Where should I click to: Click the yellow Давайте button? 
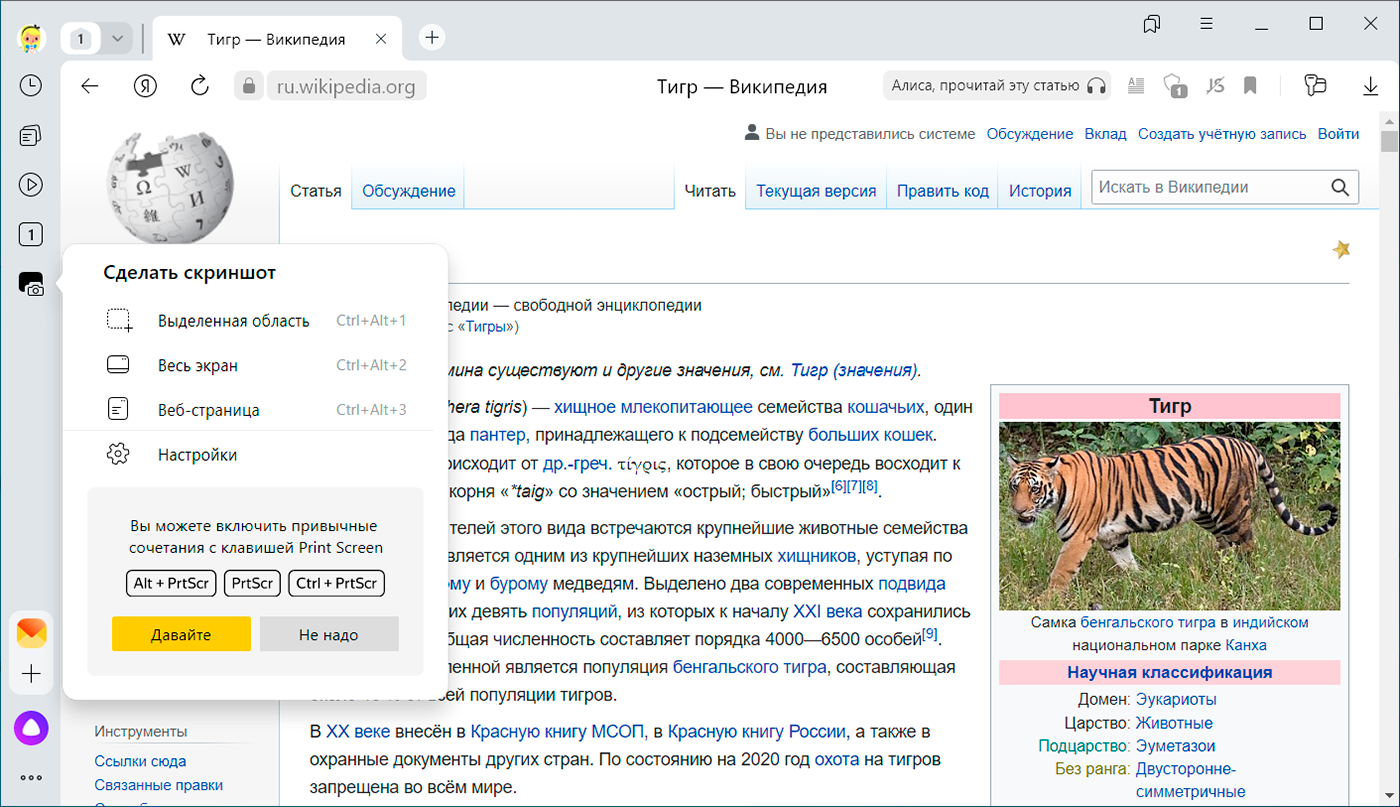point(181,634)
